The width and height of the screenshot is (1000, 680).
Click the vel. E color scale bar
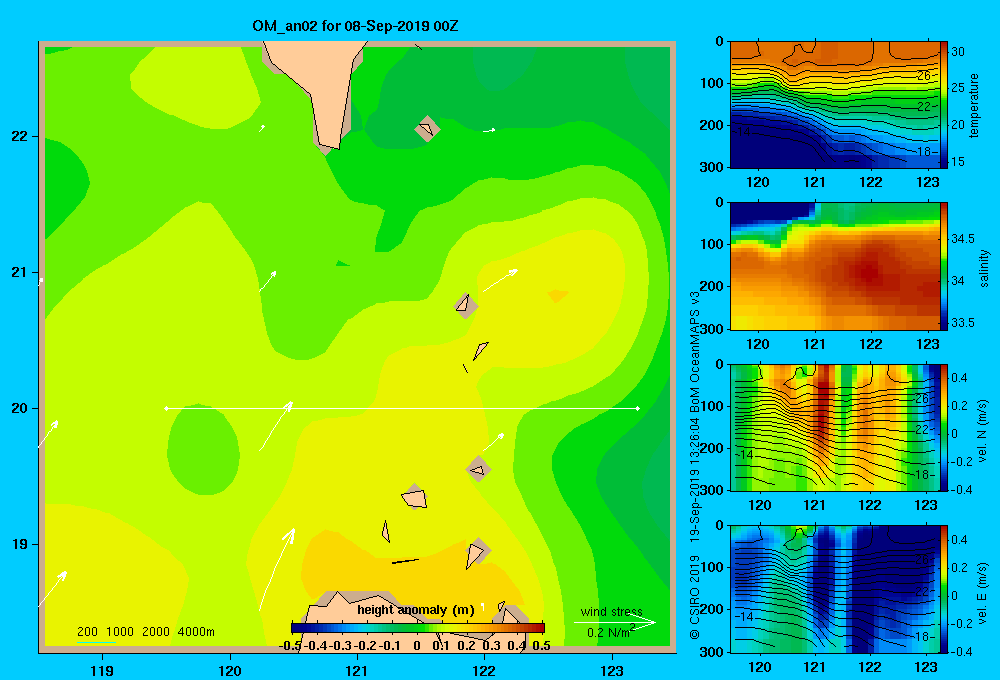944,589
